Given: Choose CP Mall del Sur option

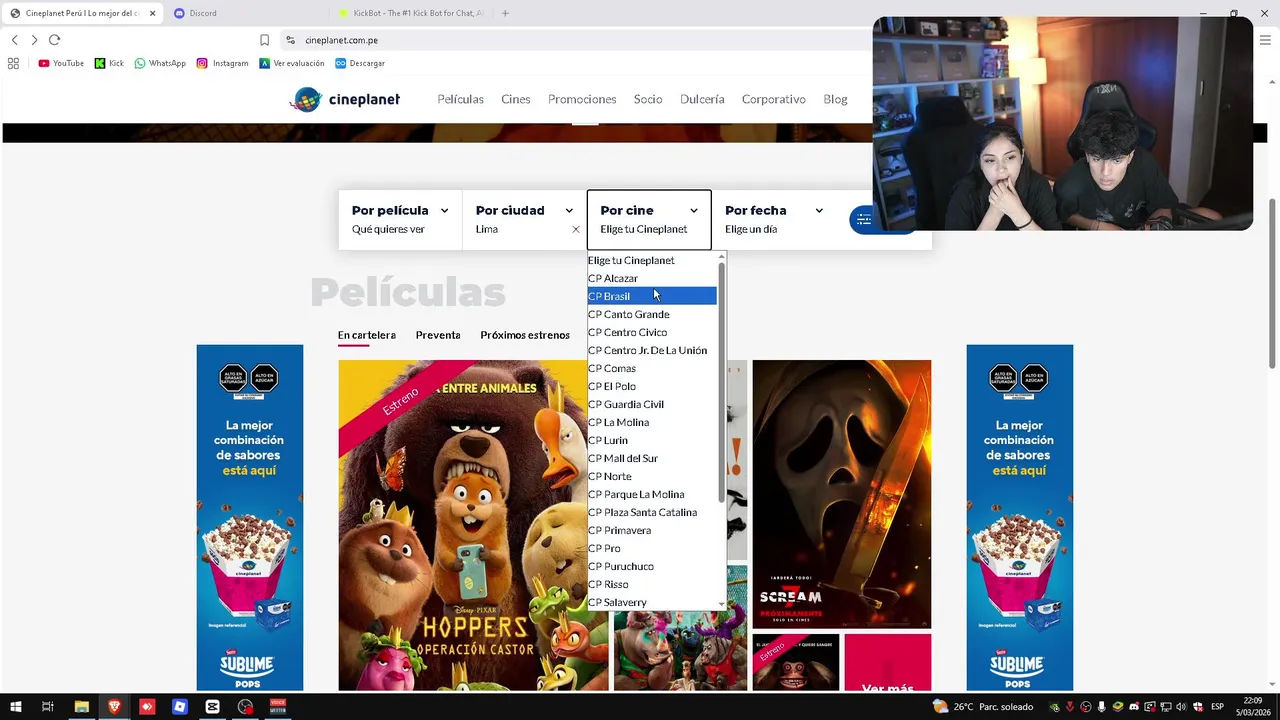Looking at the screenshot, I should 652,458.
